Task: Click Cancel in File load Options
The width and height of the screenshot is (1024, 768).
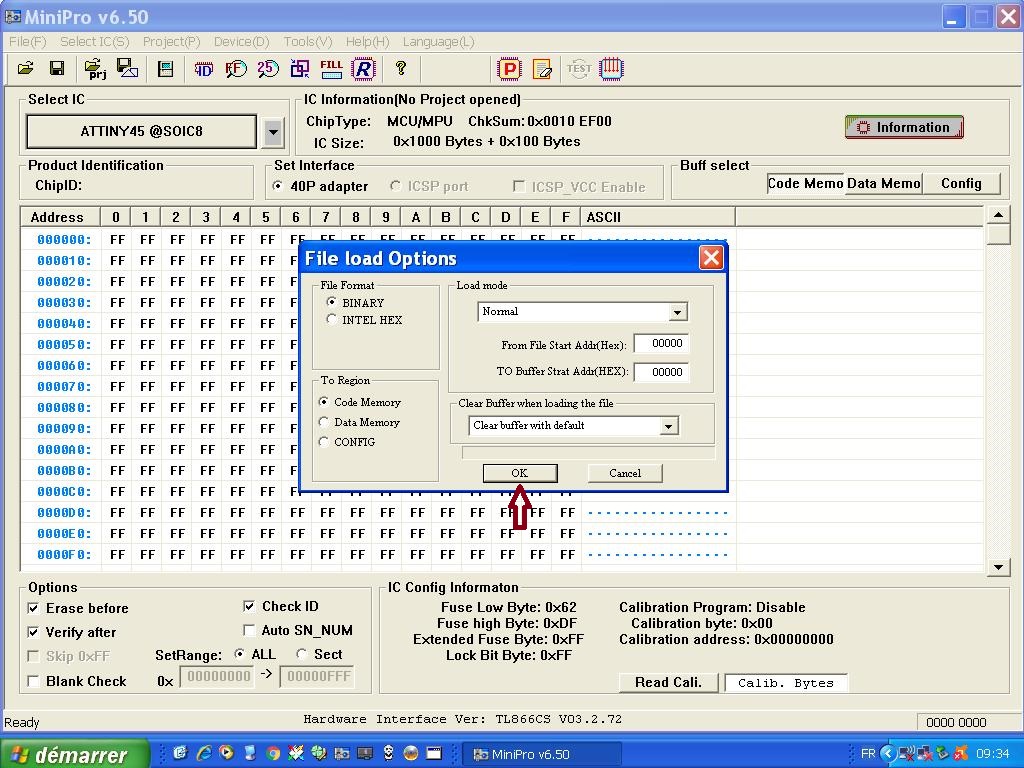Action: coord(625,473)
